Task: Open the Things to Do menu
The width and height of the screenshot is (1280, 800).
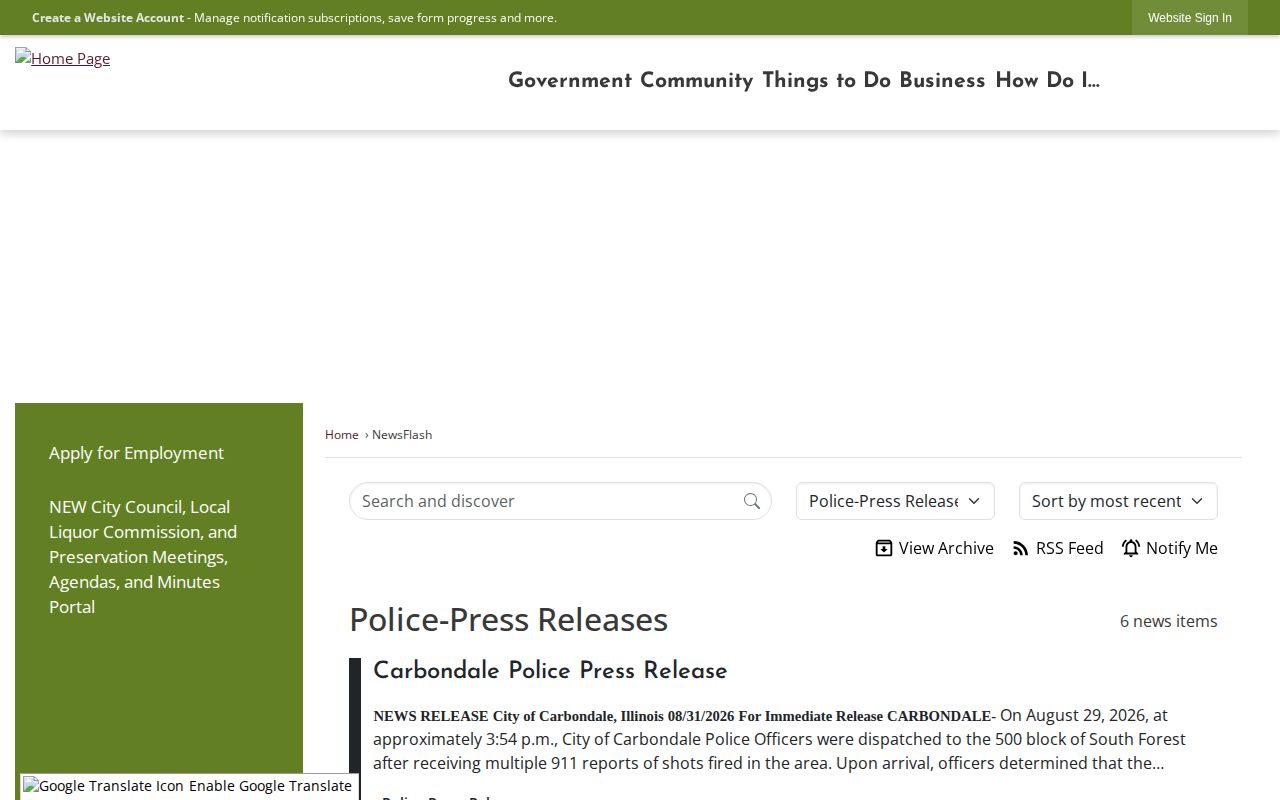Action: pyautogui.click(x=826, y=81)
